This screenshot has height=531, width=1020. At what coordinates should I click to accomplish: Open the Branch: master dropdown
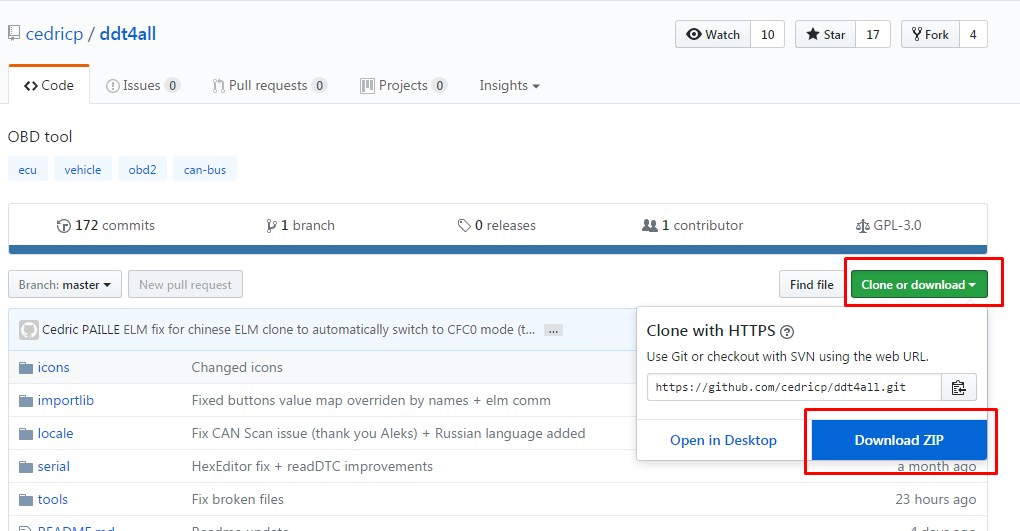65,285
